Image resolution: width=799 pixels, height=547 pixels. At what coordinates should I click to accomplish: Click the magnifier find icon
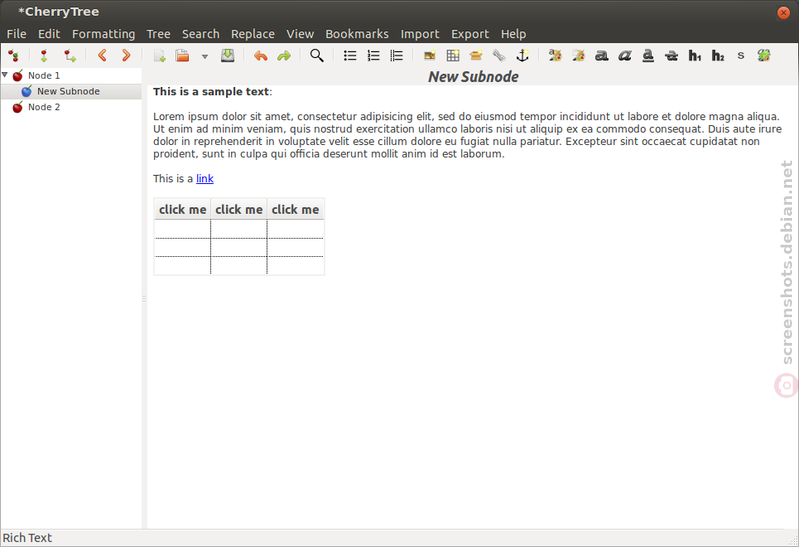tap(316, 55)
